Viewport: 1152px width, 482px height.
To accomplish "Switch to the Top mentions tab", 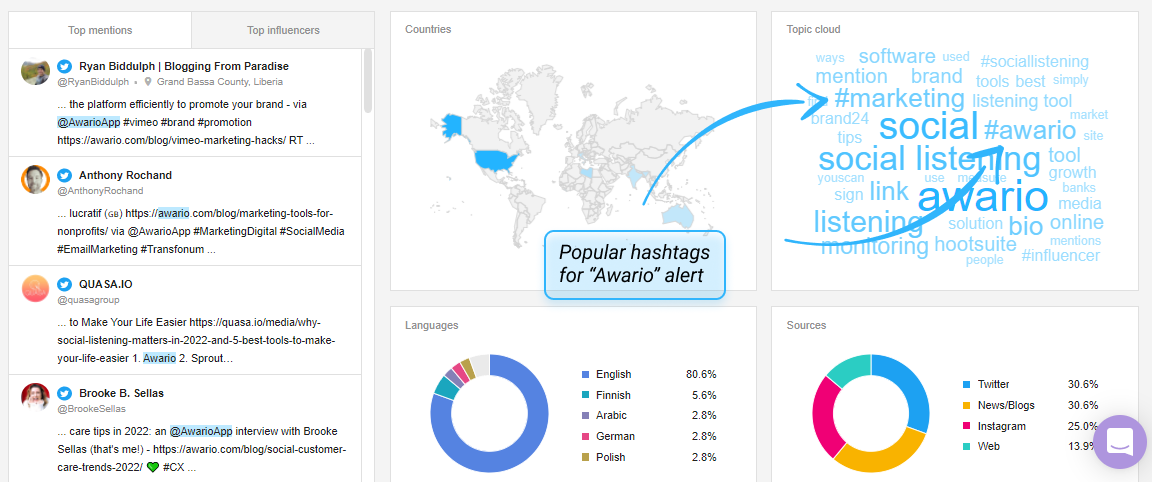I will click(x=100, y=30).
